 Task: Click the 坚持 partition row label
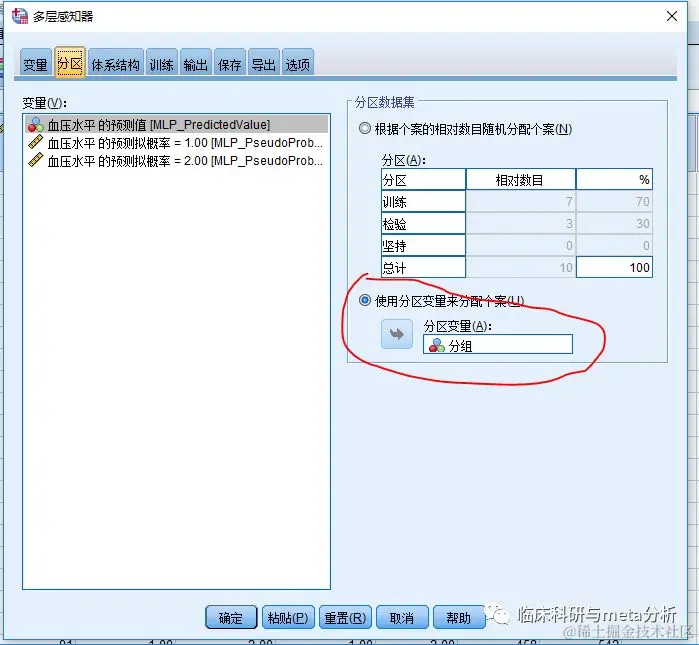click(423, 245)
